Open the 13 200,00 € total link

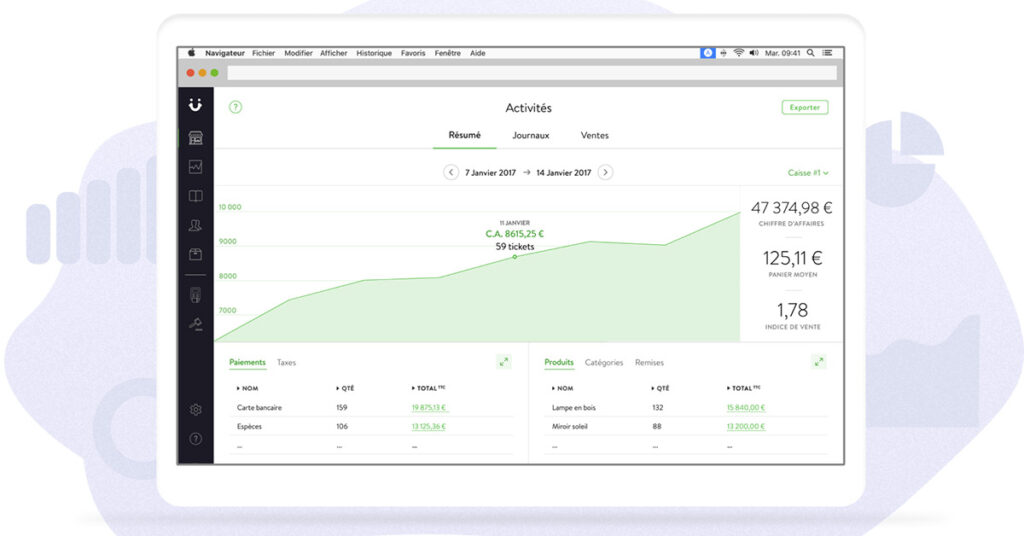[746, 426]
